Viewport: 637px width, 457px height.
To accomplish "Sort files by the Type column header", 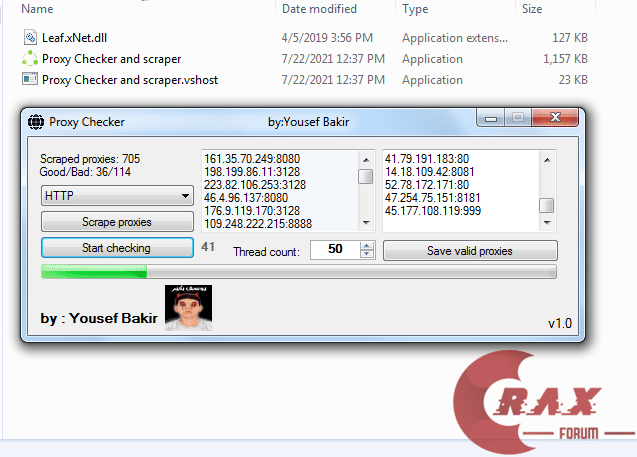I will (415, 9).
